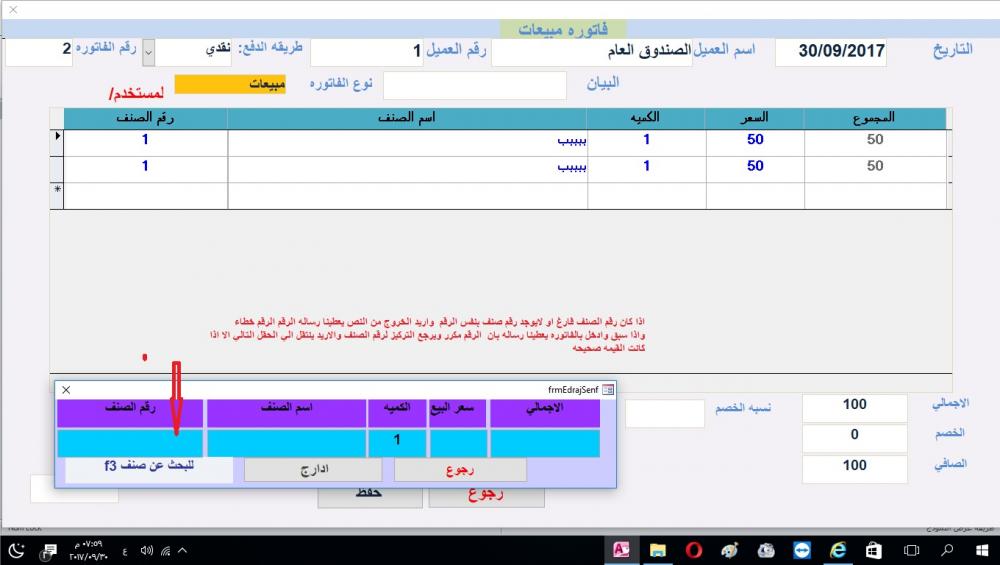Screen dimensions: 1000x565
Task: Click the المجموع column header in invoice grid
Action: coord(874,119)
